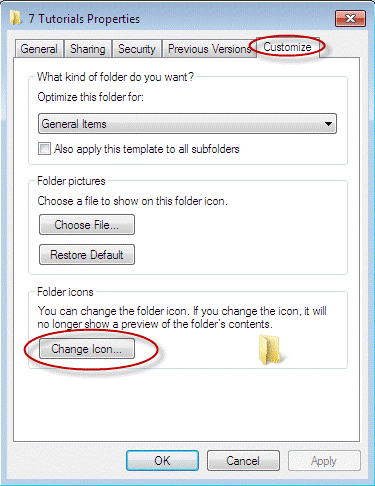375x486 pixels.
Task: Click the 'Folder icons' group heading
Action: 65,292
